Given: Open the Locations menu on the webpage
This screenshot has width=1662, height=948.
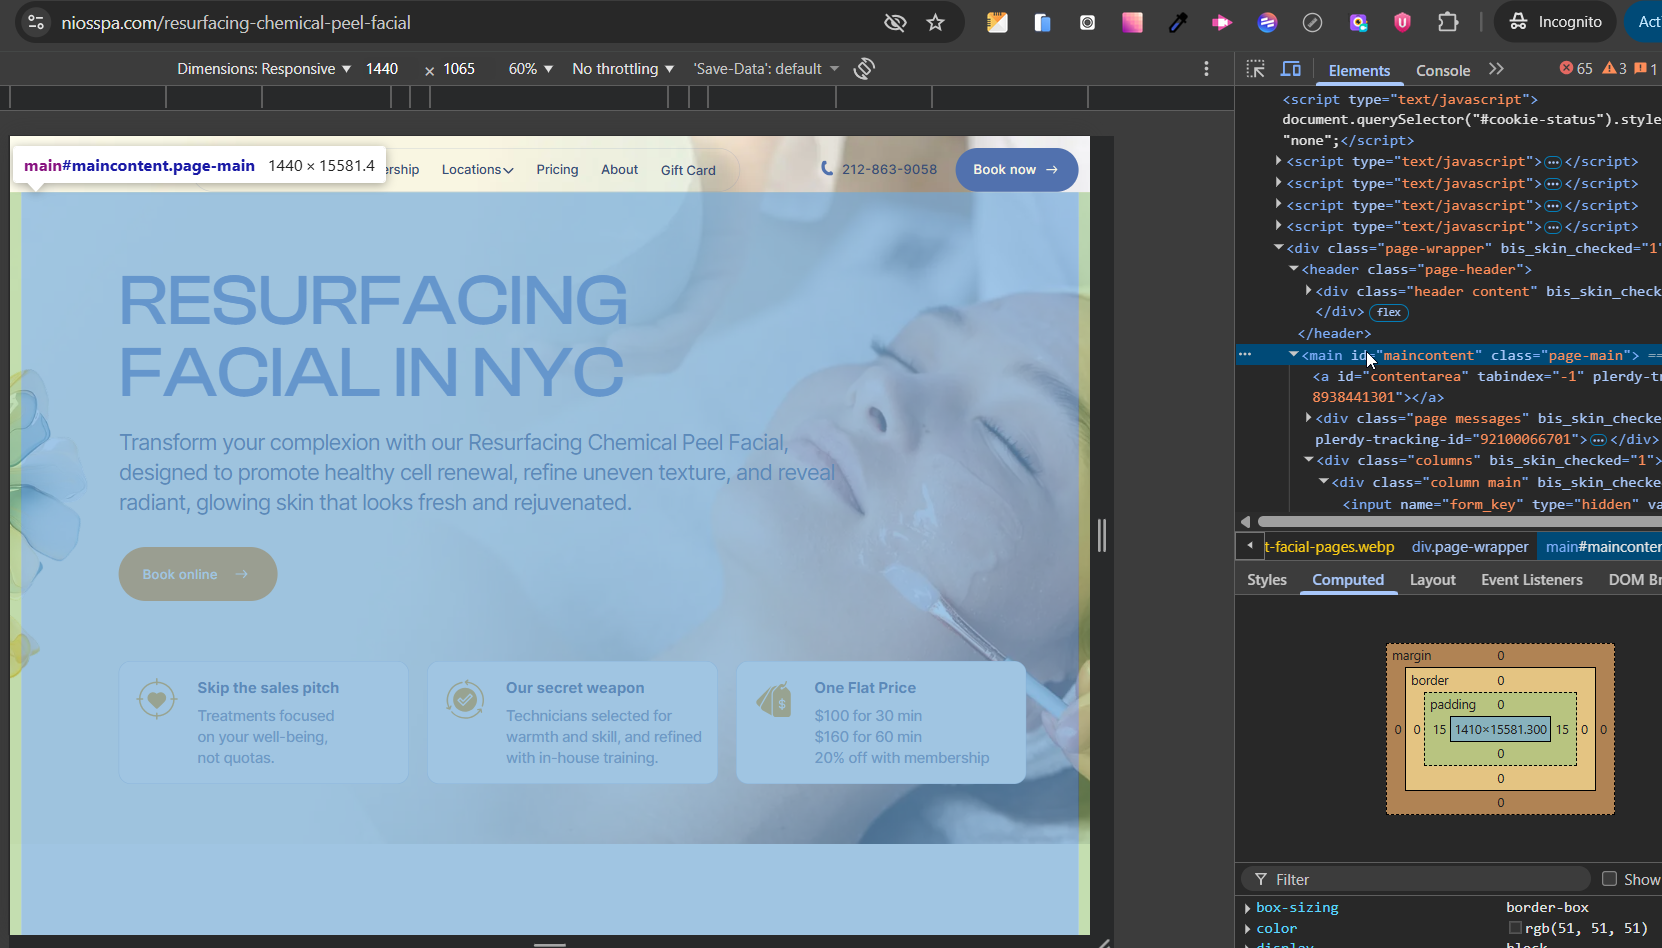Looking at the screenshot, I should coord(477,170).
